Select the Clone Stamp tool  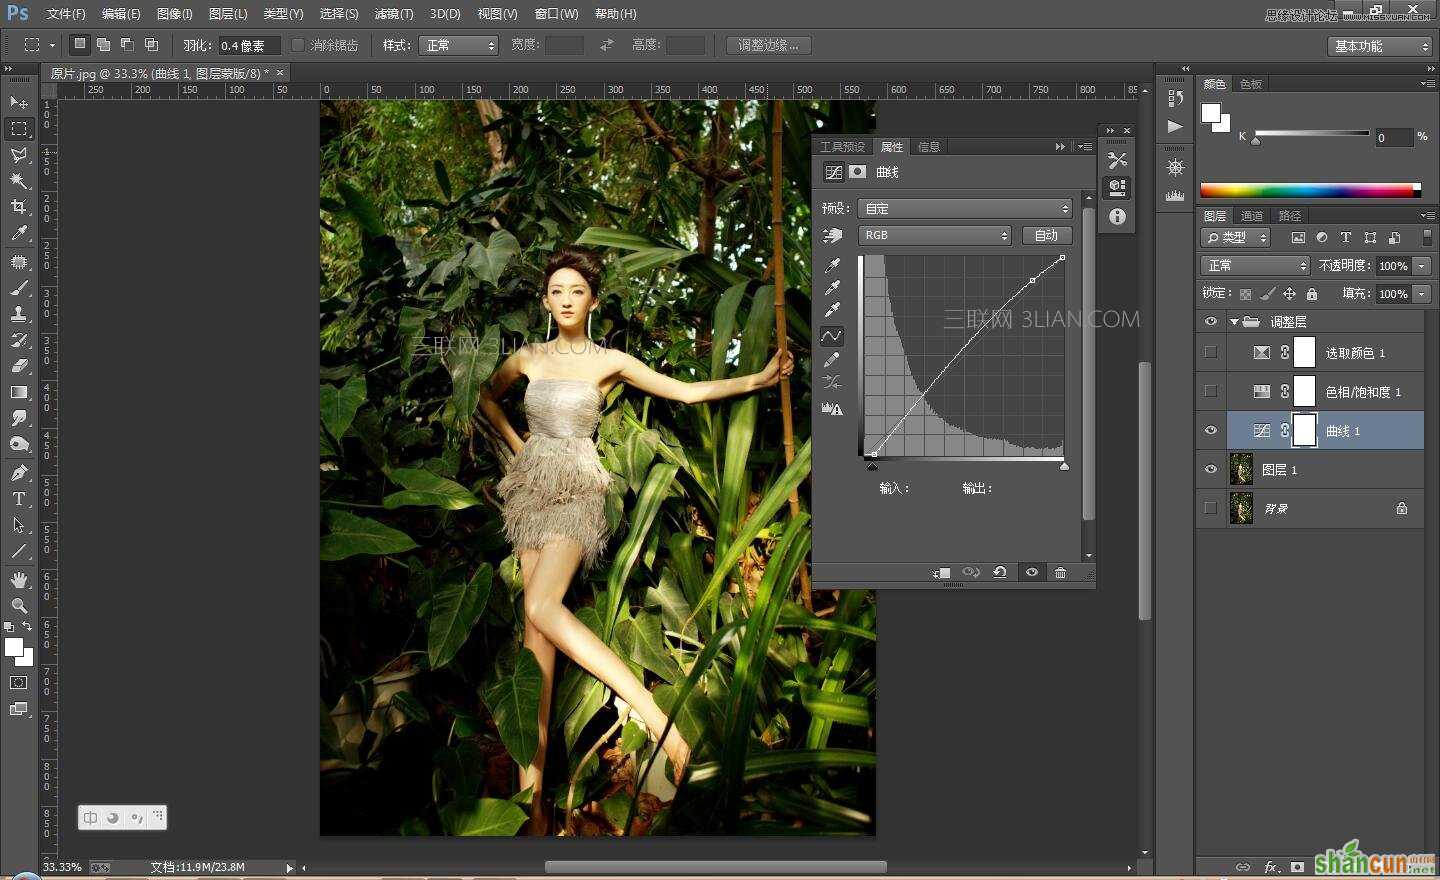pos(19,314)
